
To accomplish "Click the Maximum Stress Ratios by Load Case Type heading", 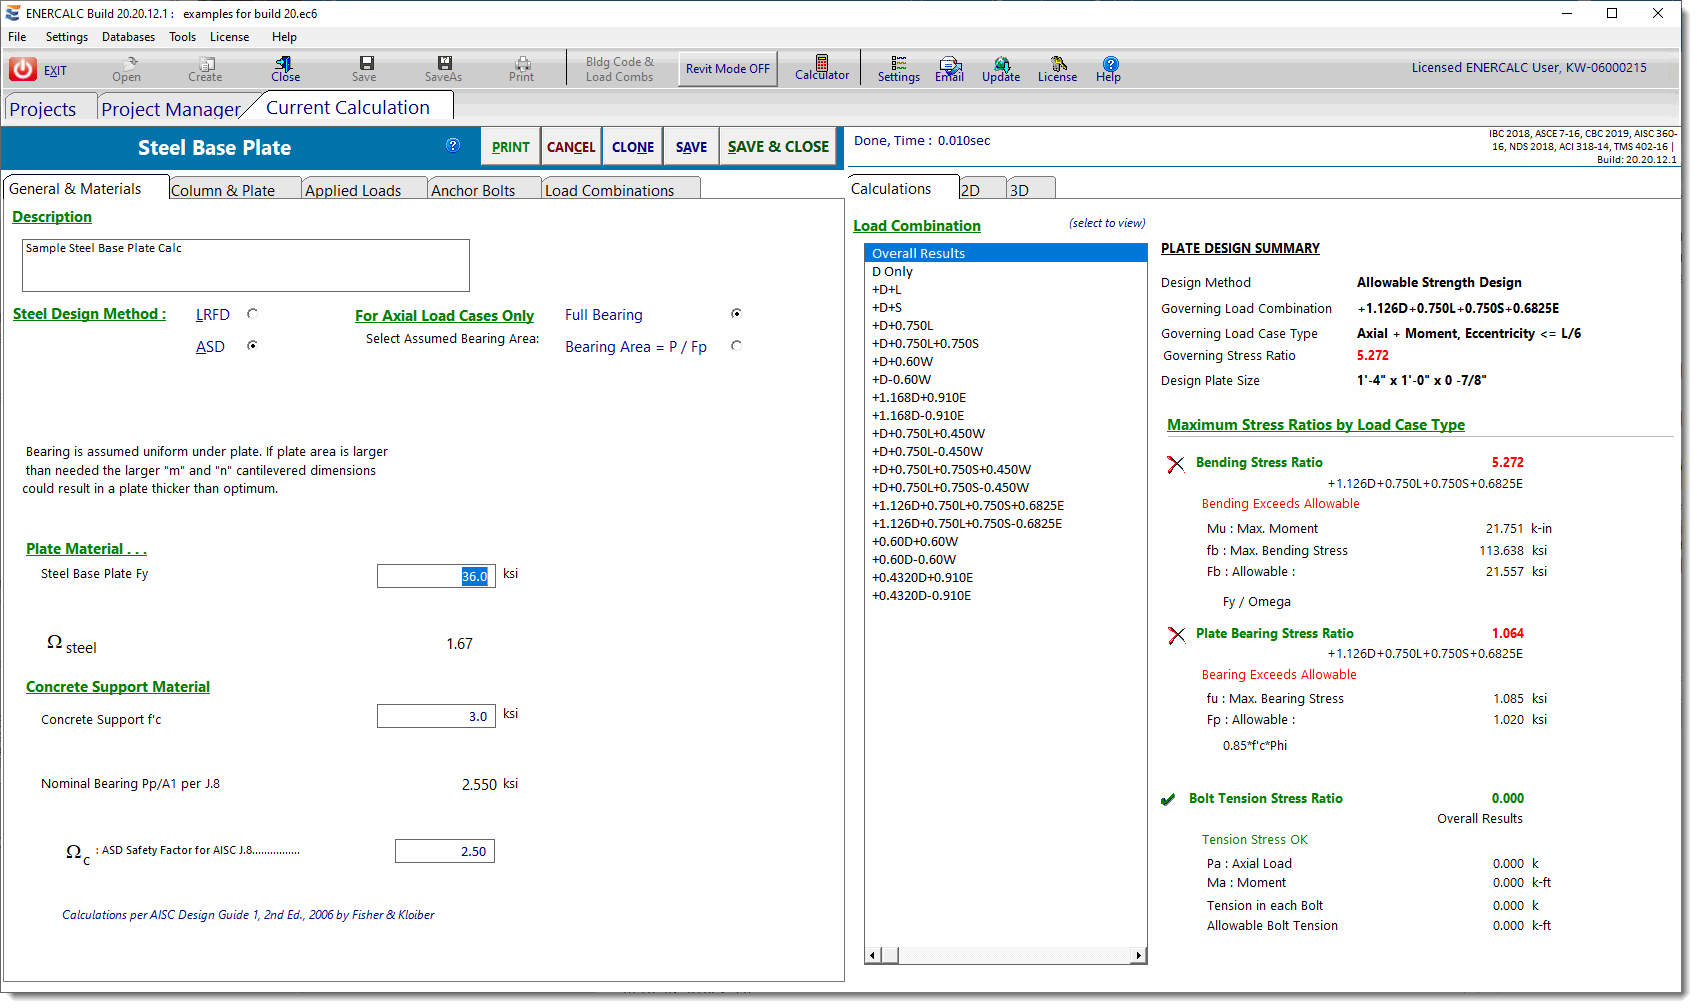I will click(1316, 425).
